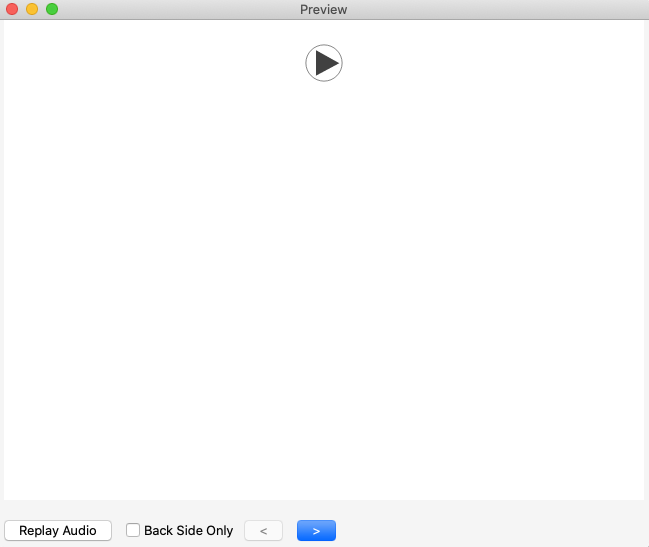The width and height of the screenshot is (649, 547).
Task: Enable the Back Side Only checkbox
Action: click(133, 530)
